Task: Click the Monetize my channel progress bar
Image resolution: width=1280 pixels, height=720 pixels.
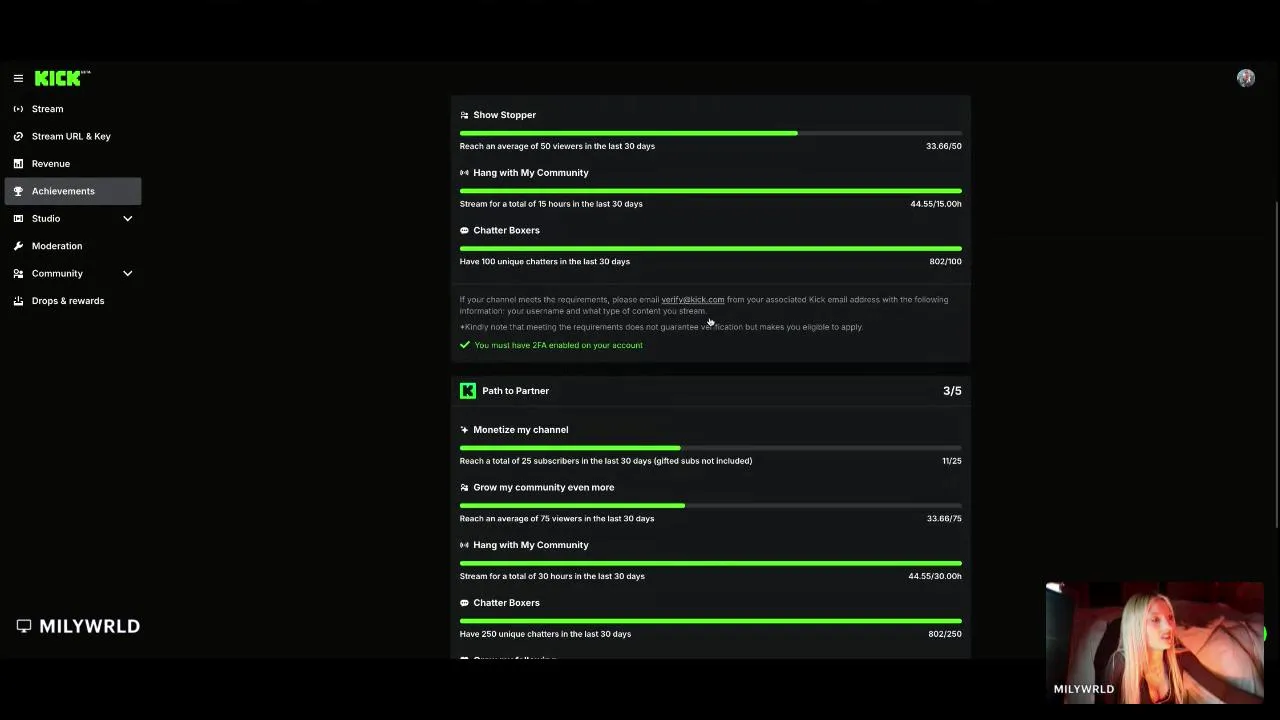Action: 710,448
